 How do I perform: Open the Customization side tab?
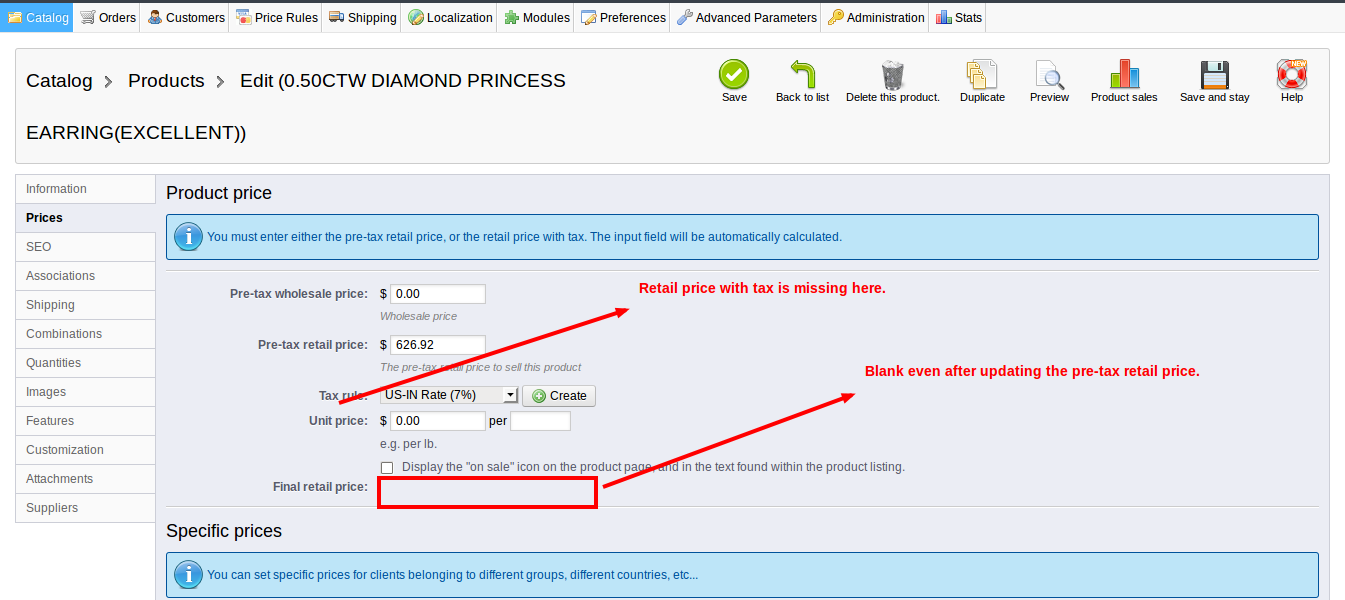[86, 450]
